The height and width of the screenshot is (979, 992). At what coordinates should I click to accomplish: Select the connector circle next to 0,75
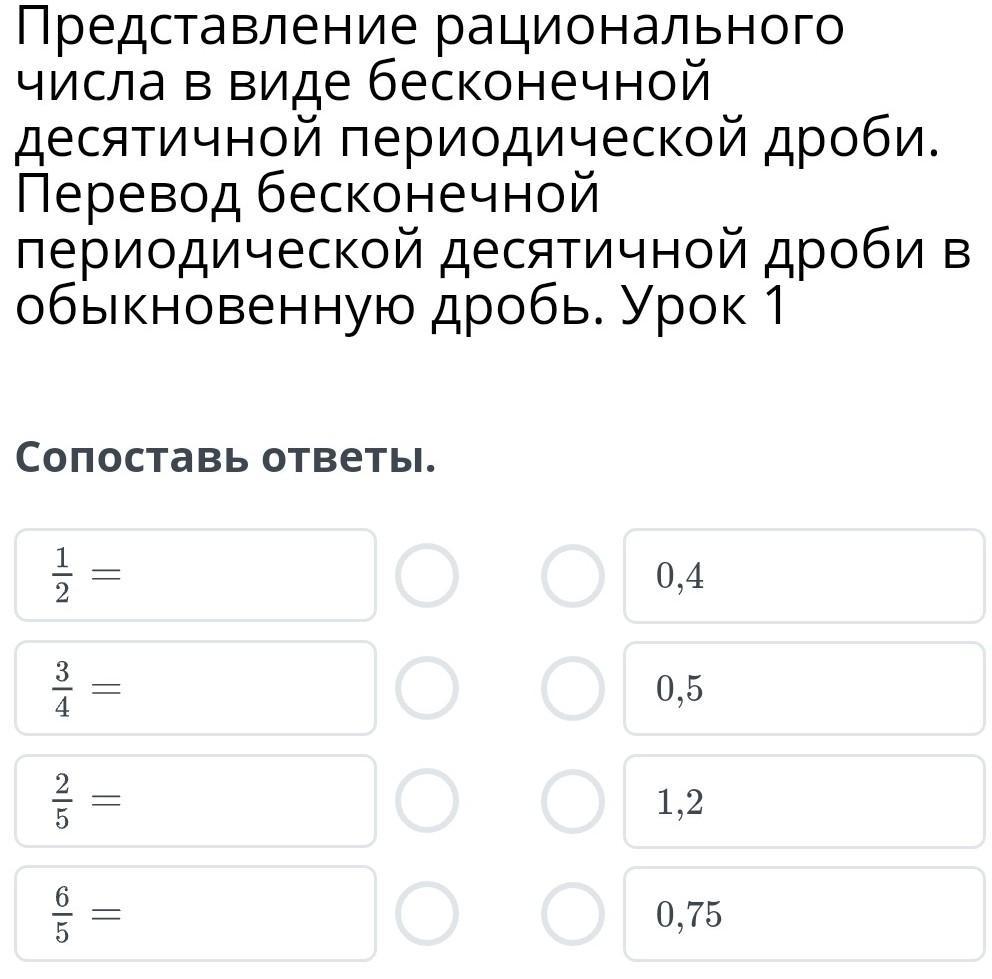pos(573,914)
